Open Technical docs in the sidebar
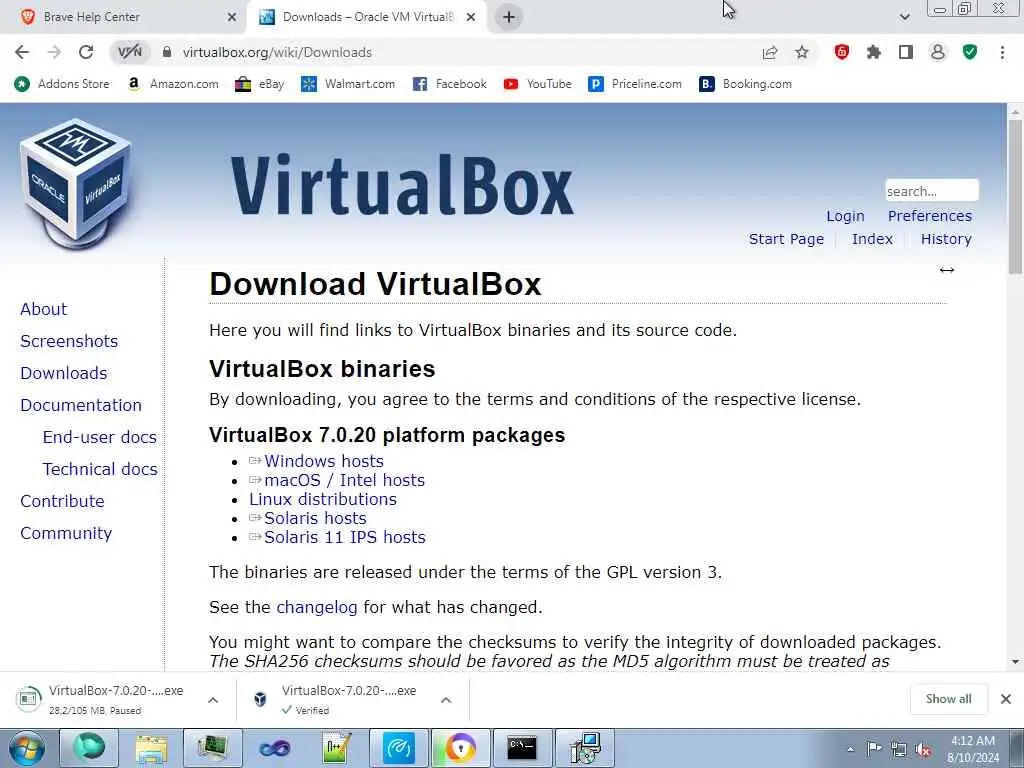Viewport: 1024px width, 768px height. (x=100, y=469)
